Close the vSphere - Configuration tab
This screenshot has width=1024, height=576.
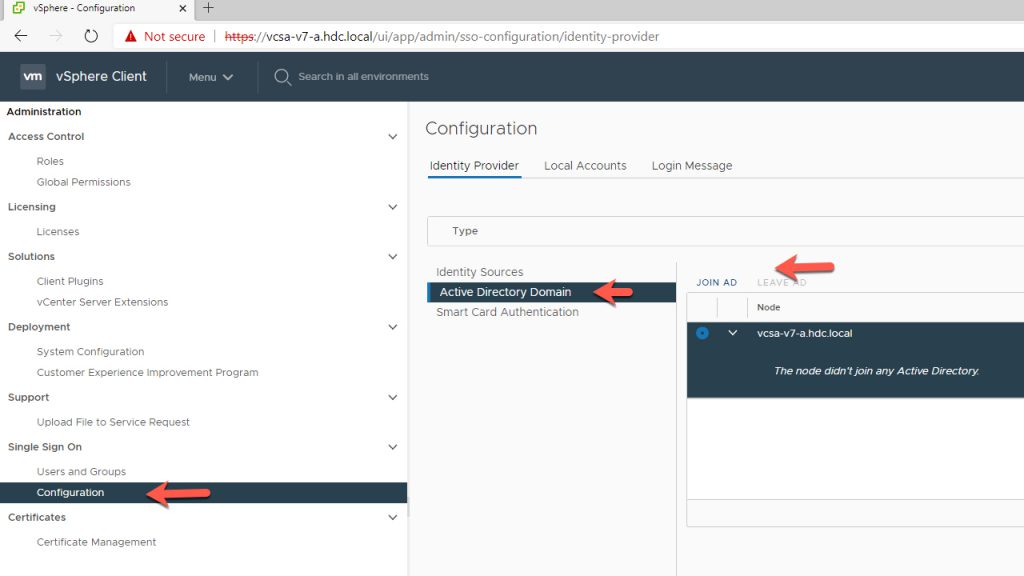[x=183, y=8]
